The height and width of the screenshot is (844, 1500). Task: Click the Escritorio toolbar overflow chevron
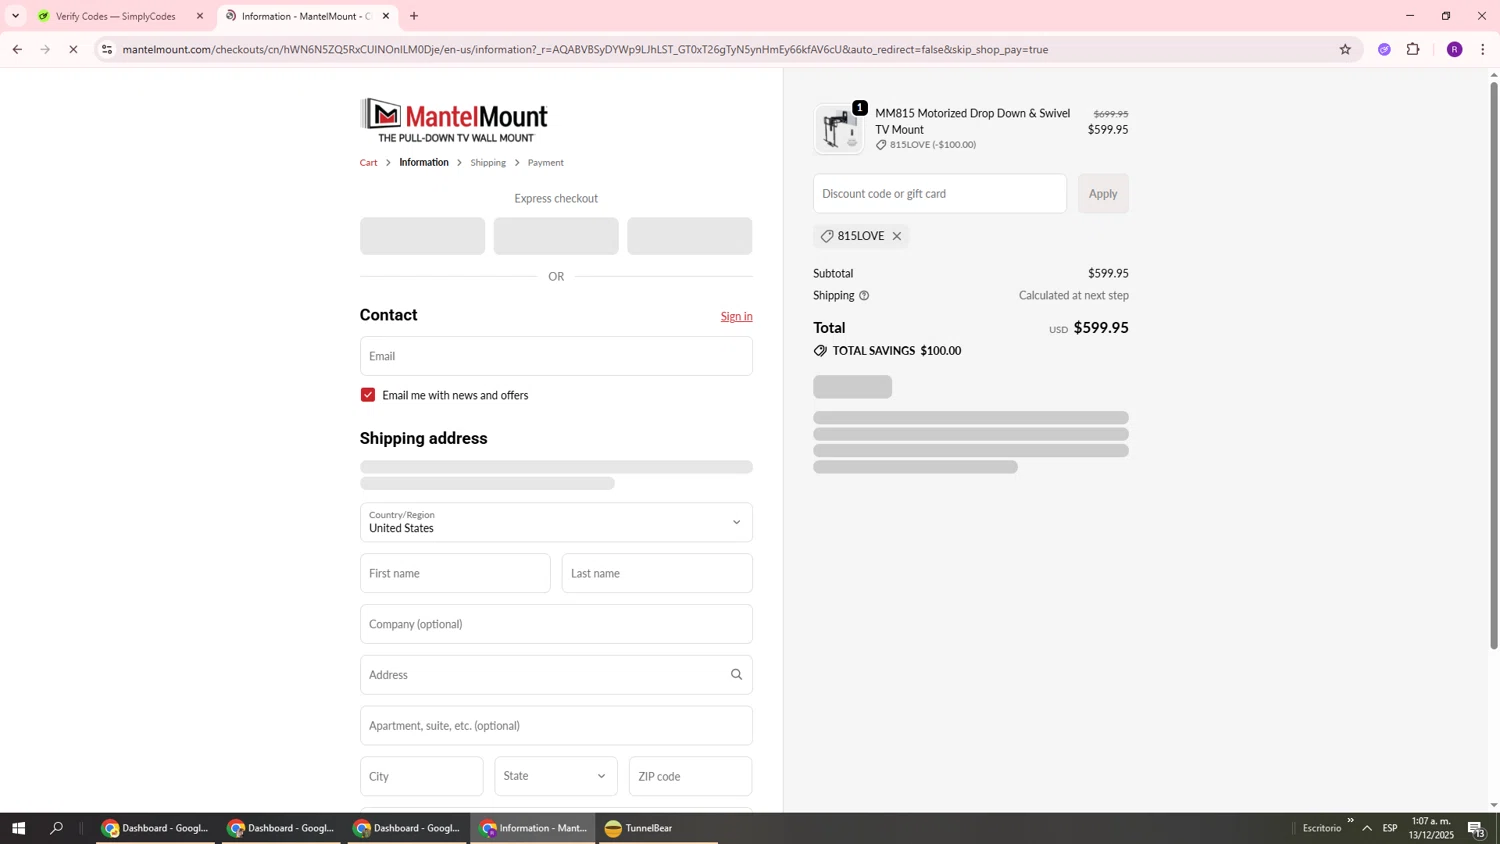click(1350, 822)
